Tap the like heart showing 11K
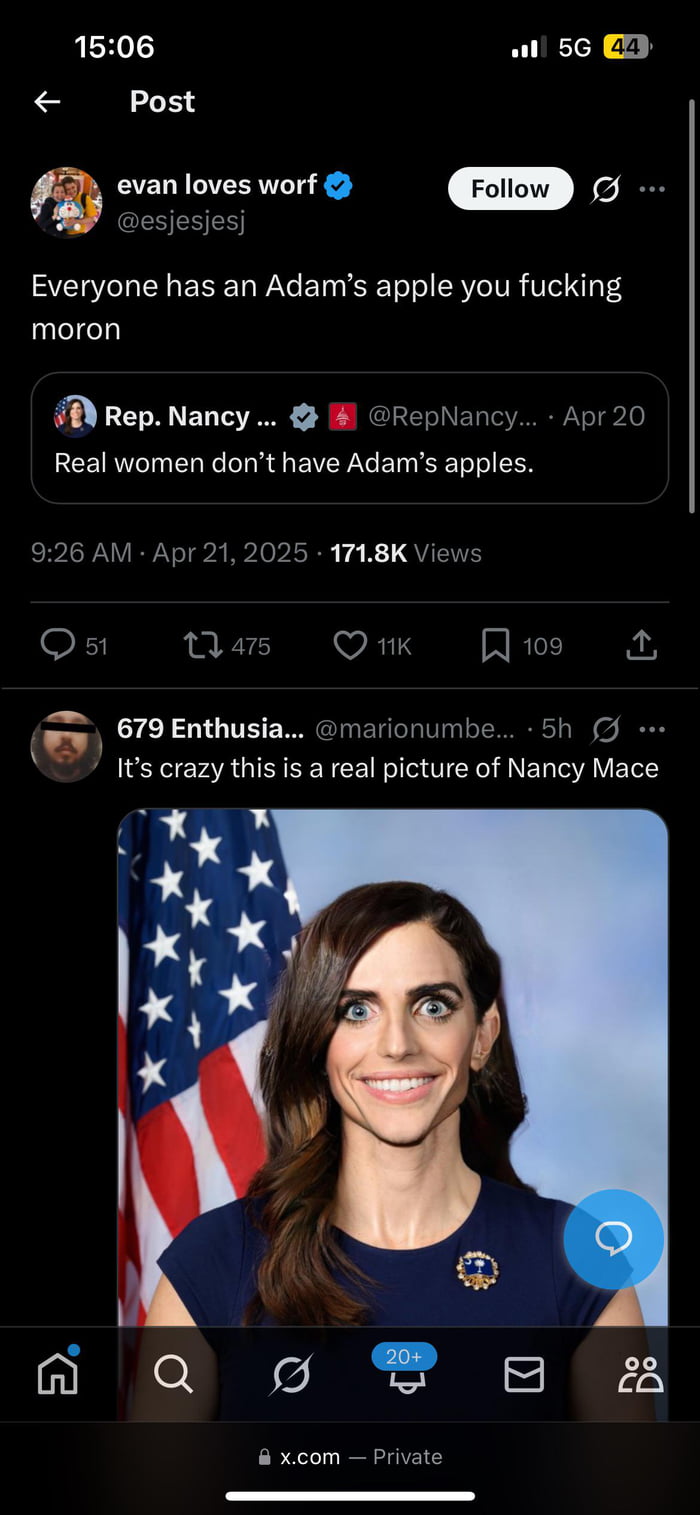Viewport: 700px width, 1515px height. click(x=350, y=645)
